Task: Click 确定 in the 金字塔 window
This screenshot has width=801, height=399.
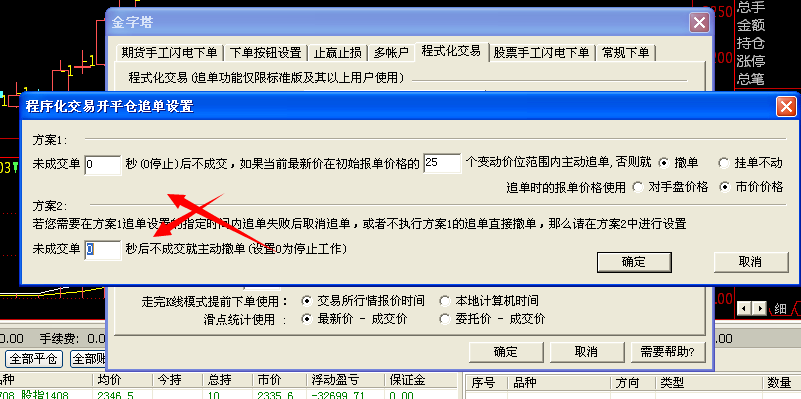Action: (506, 352)
